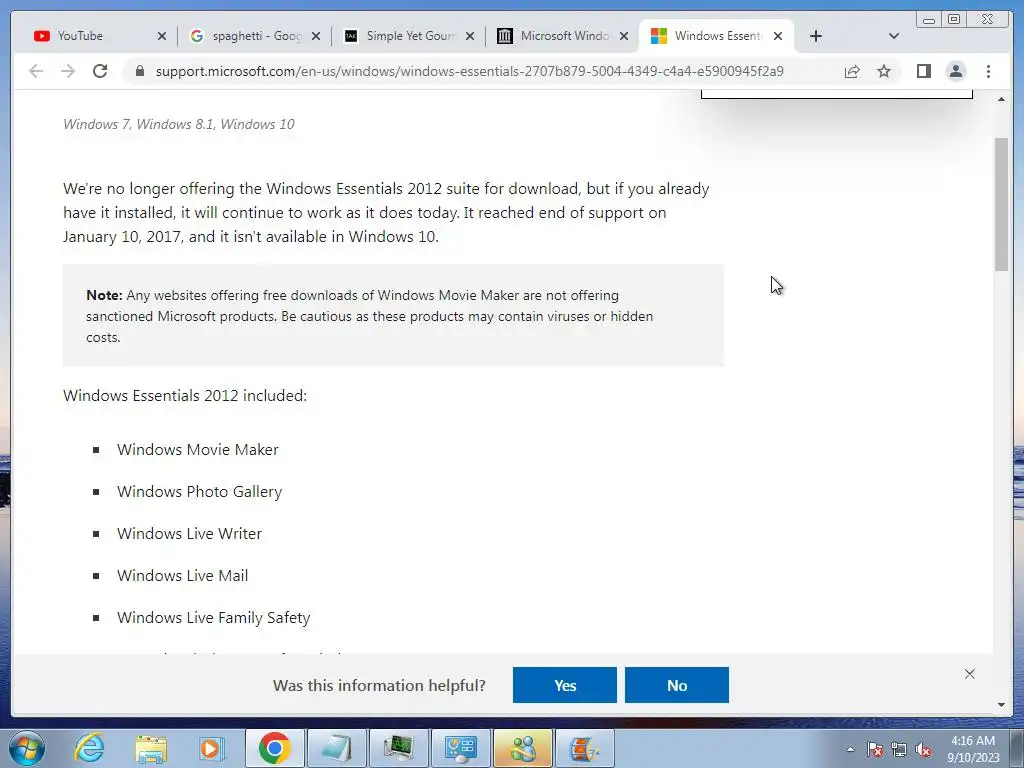Close the spaghetti Google tab
Screen dimensions: 1024x768
(316, 36)
